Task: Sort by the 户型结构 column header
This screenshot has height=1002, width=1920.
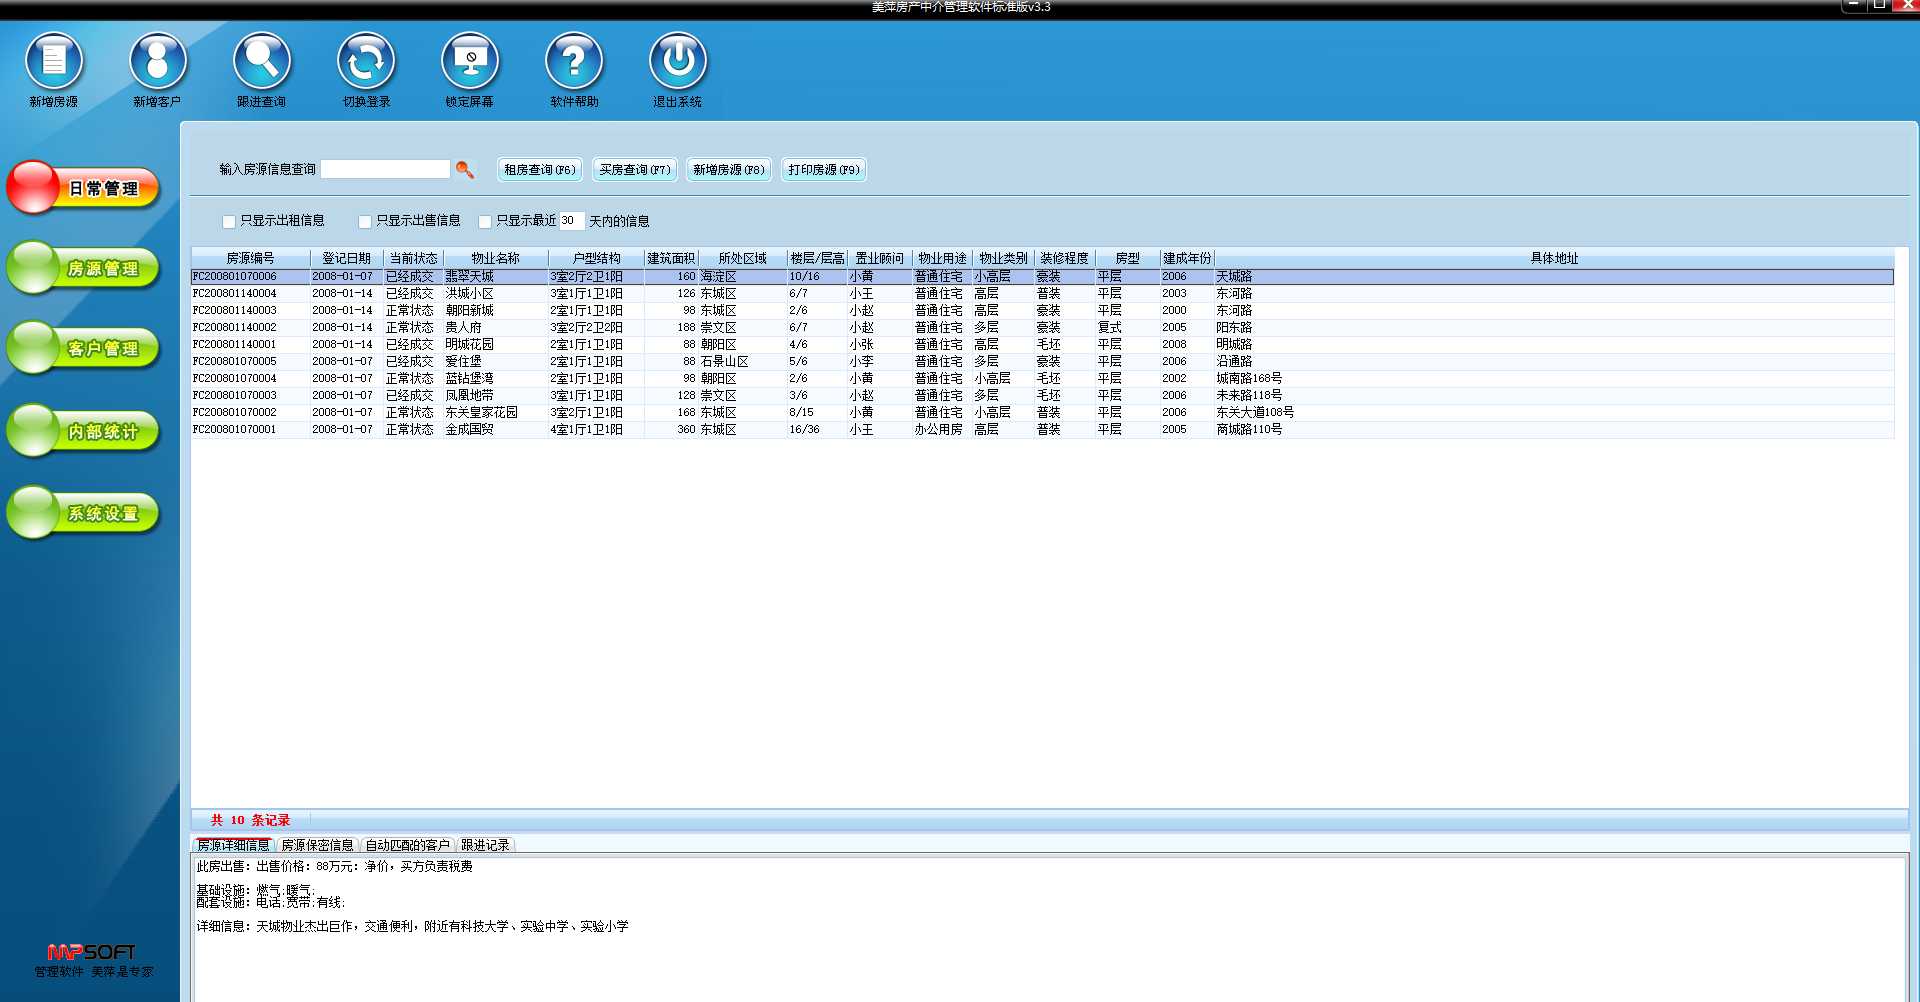Action: [x=596, y=258]
